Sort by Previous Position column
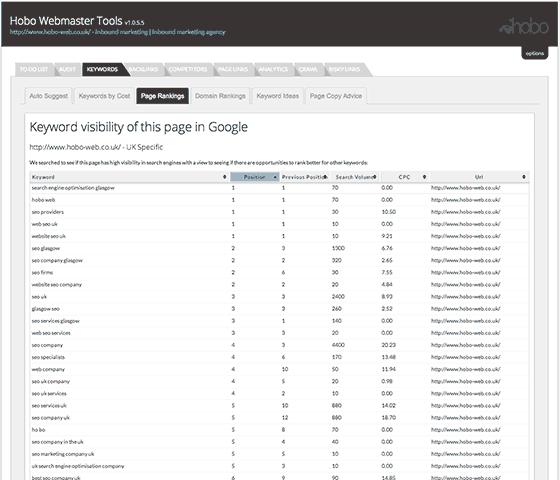 (305, 177)
